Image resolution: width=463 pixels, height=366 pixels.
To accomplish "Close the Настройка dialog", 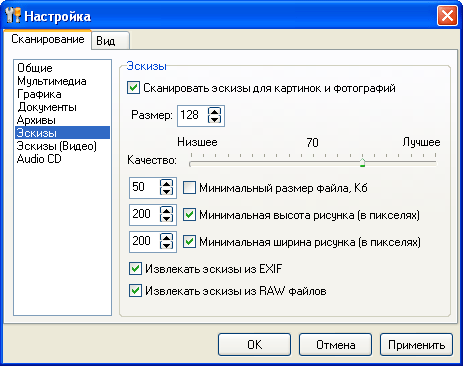I will [447, 16].
